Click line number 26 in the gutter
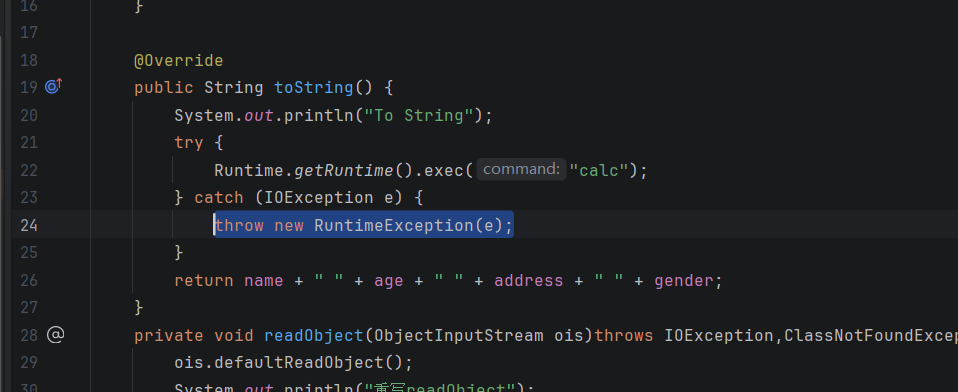Image resolution: width=958 pixels, height=392 pixels. (x=29, y=280)
